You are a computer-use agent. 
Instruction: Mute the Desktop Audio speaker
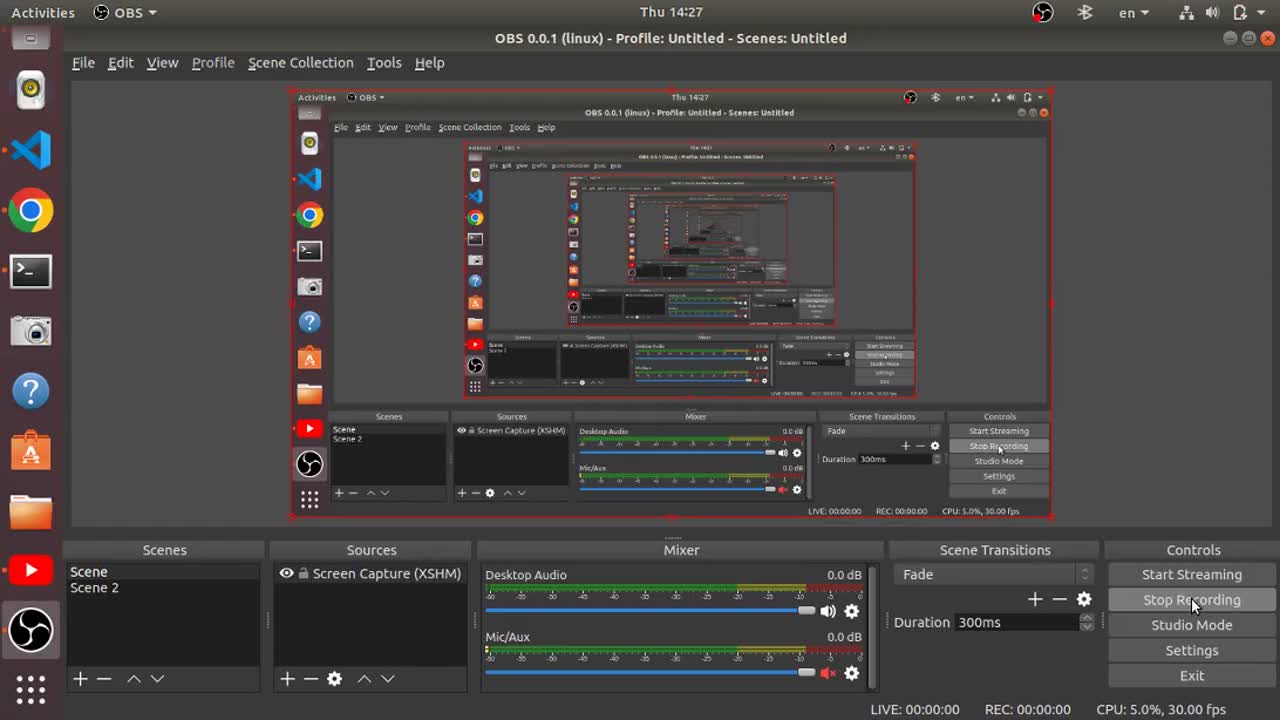[x=828, y=611]
